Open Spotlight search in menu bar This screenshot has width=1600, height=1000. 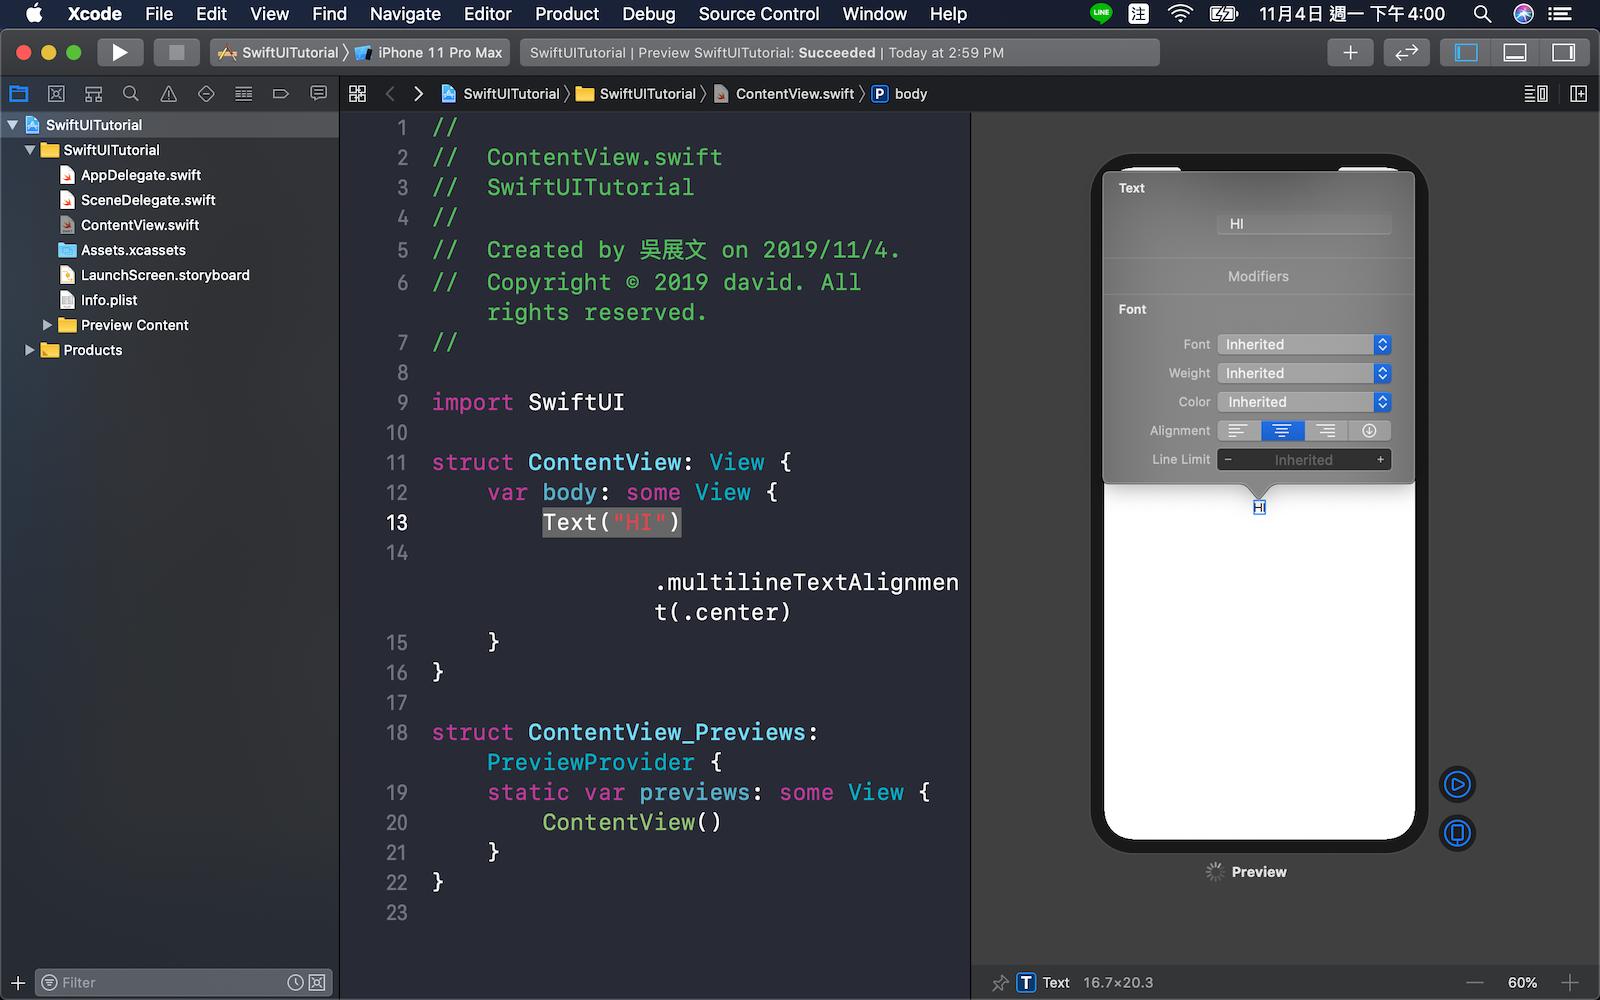pos(1483,14)
